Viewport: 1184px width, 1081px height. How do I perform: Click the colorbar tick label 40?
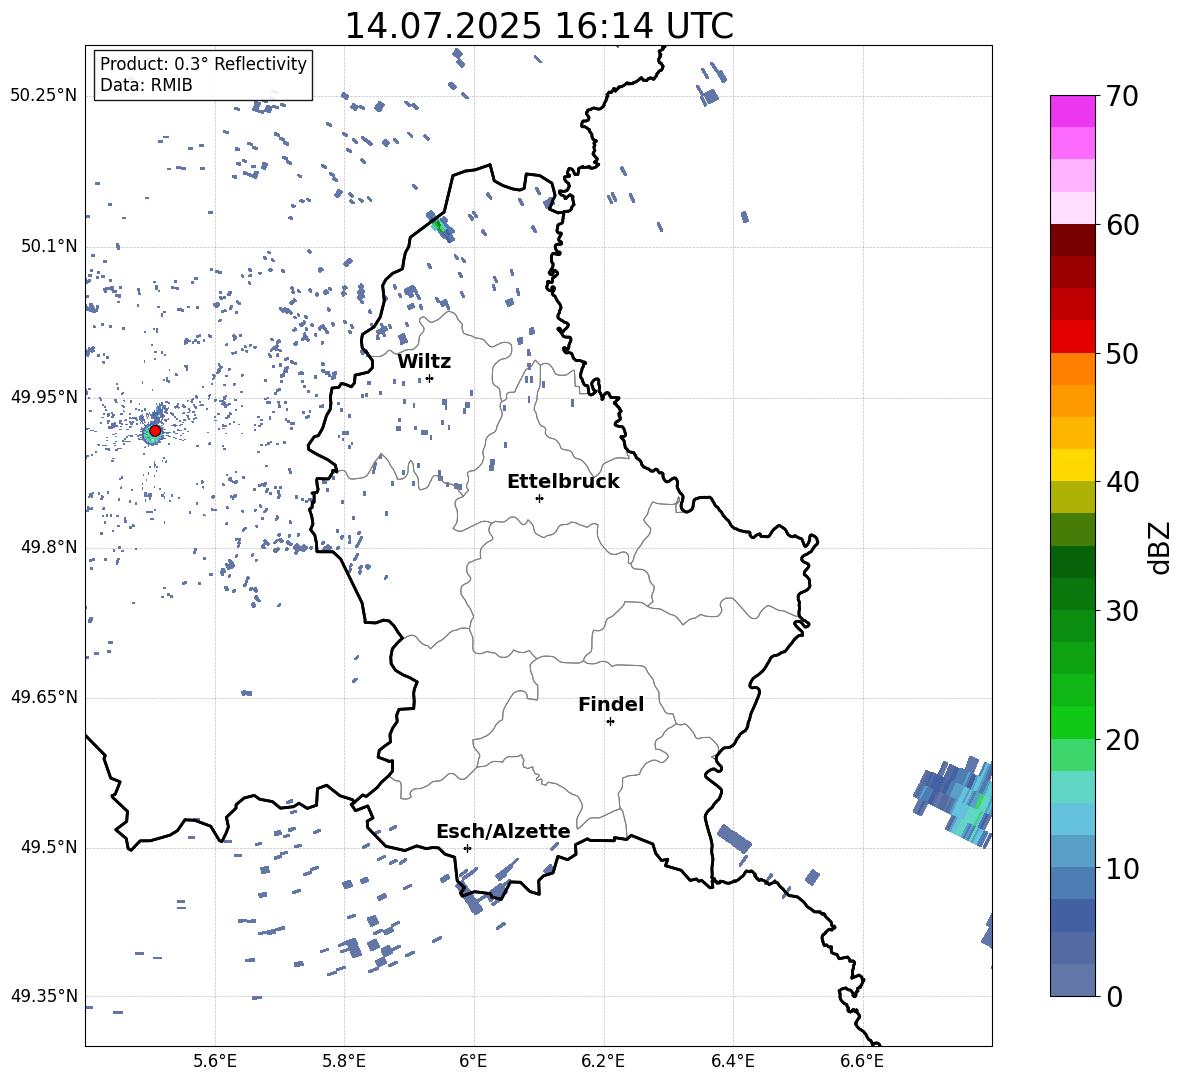[1122, 482]
